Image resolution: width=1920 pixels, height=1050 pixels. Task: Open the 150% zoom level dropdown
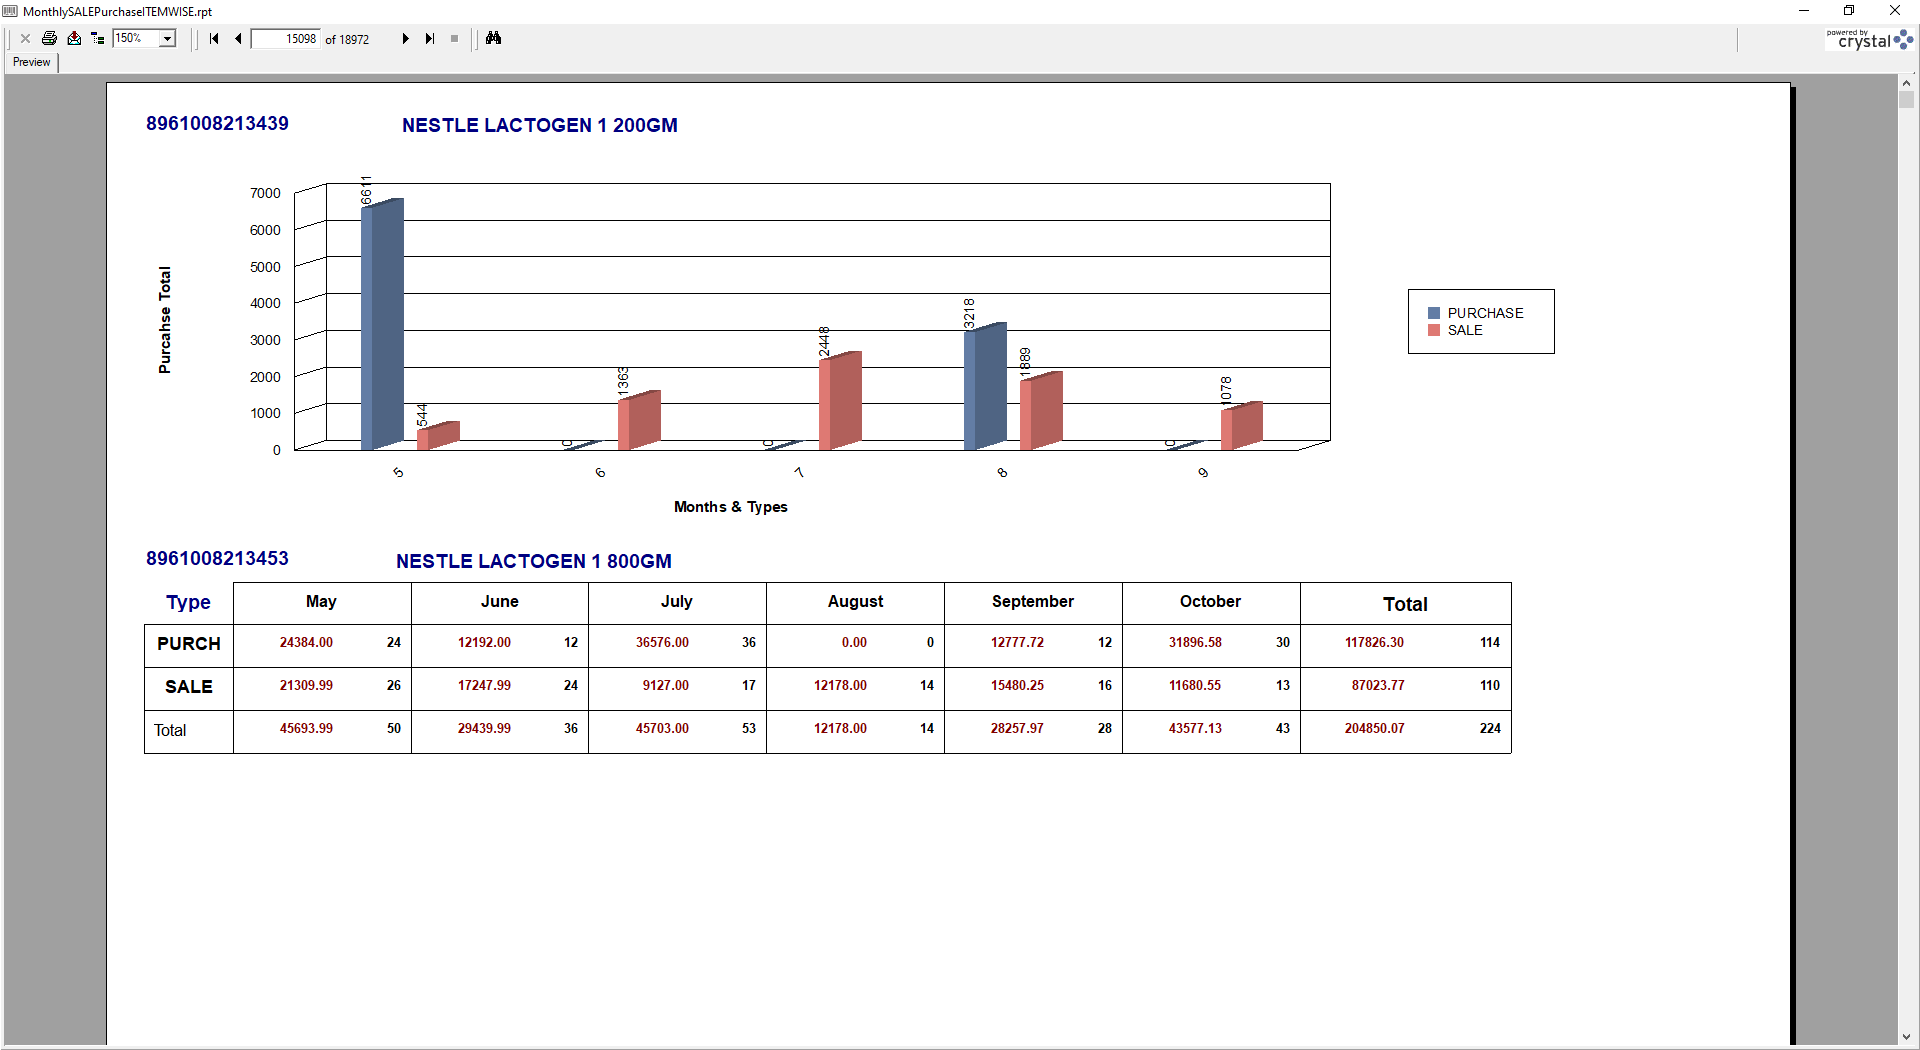click(x=168, y=39)
